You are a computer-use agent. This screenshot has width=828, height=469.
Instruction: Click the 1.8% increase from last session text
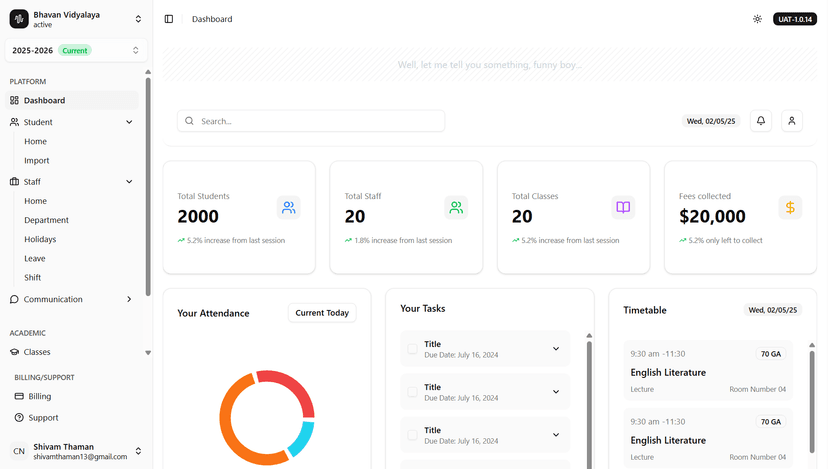(403, 240)
